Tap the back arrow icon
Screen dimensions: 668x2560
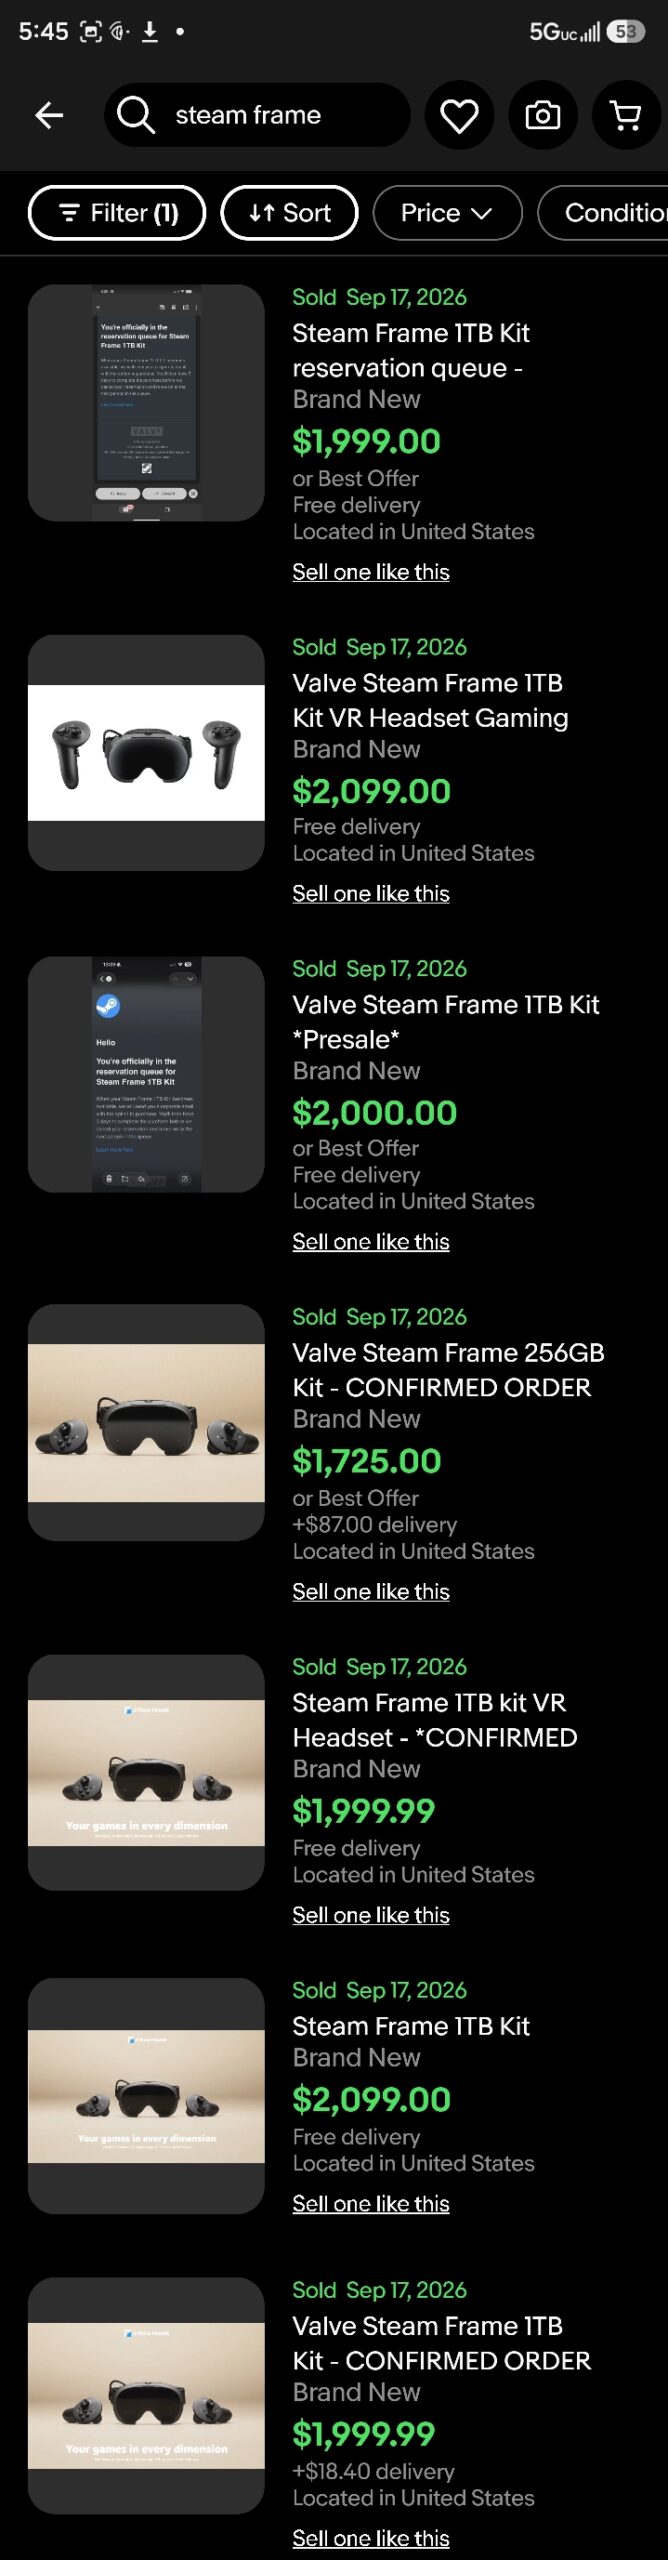point(49,115)
